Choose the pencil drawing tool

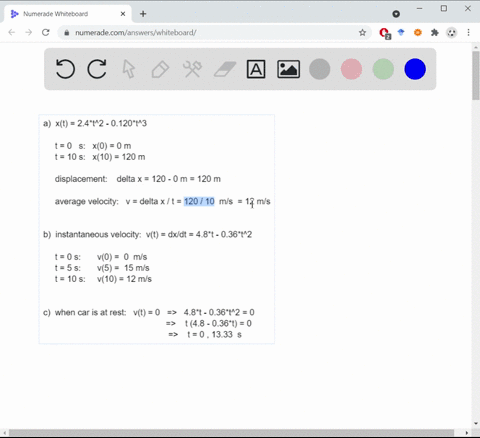click(x=160, y=69)
